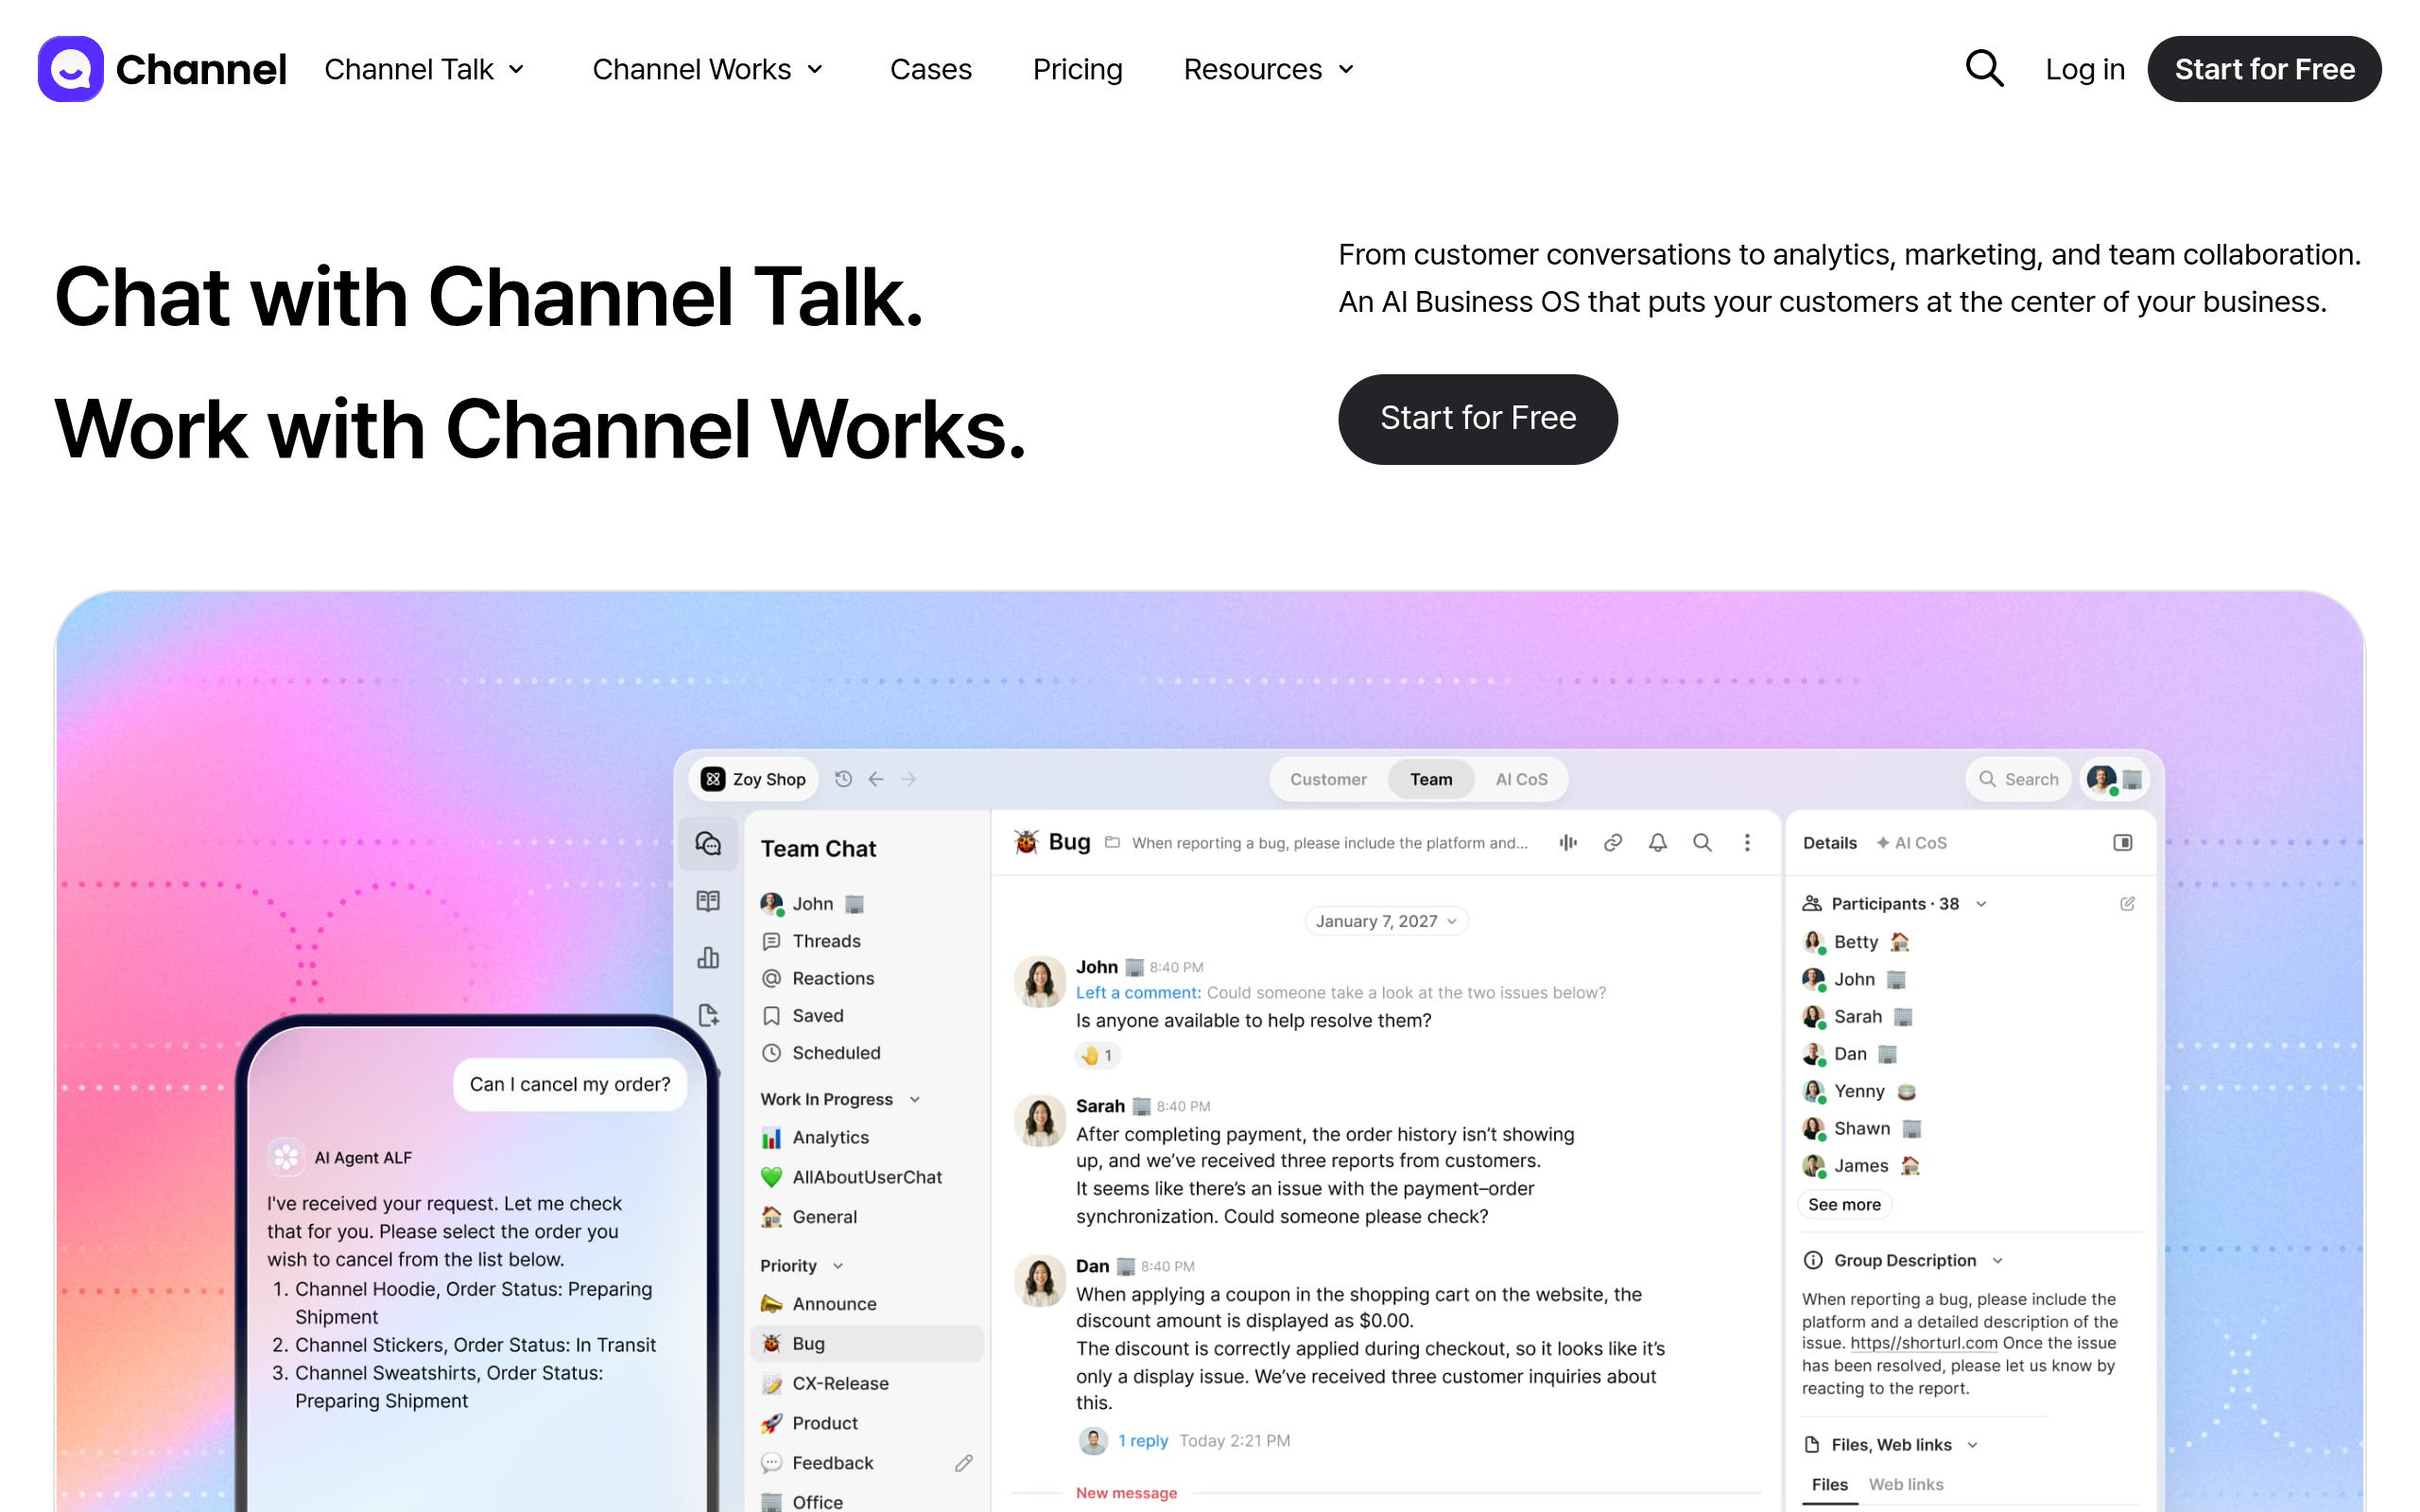The width and height of the screenshot is (2420, 1512).
Task: Click the pencil icon next to Feedback
Action: coord(964,1463)
